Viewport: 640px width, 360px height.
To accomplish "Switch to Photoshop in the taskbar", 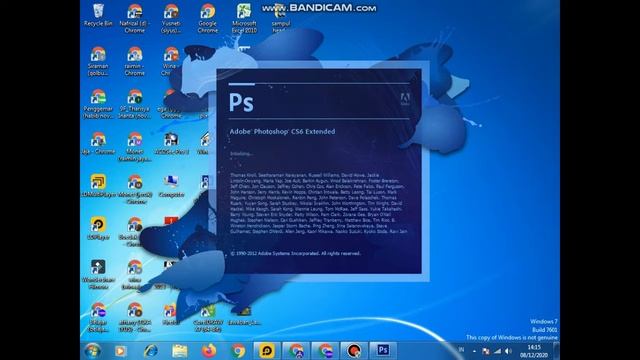I will pos(383,351).
